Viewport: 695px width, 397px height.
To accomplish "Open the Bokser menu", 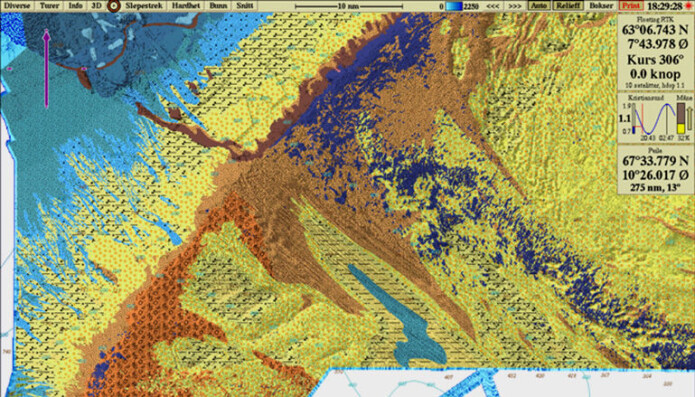I will tap(601, 6).
